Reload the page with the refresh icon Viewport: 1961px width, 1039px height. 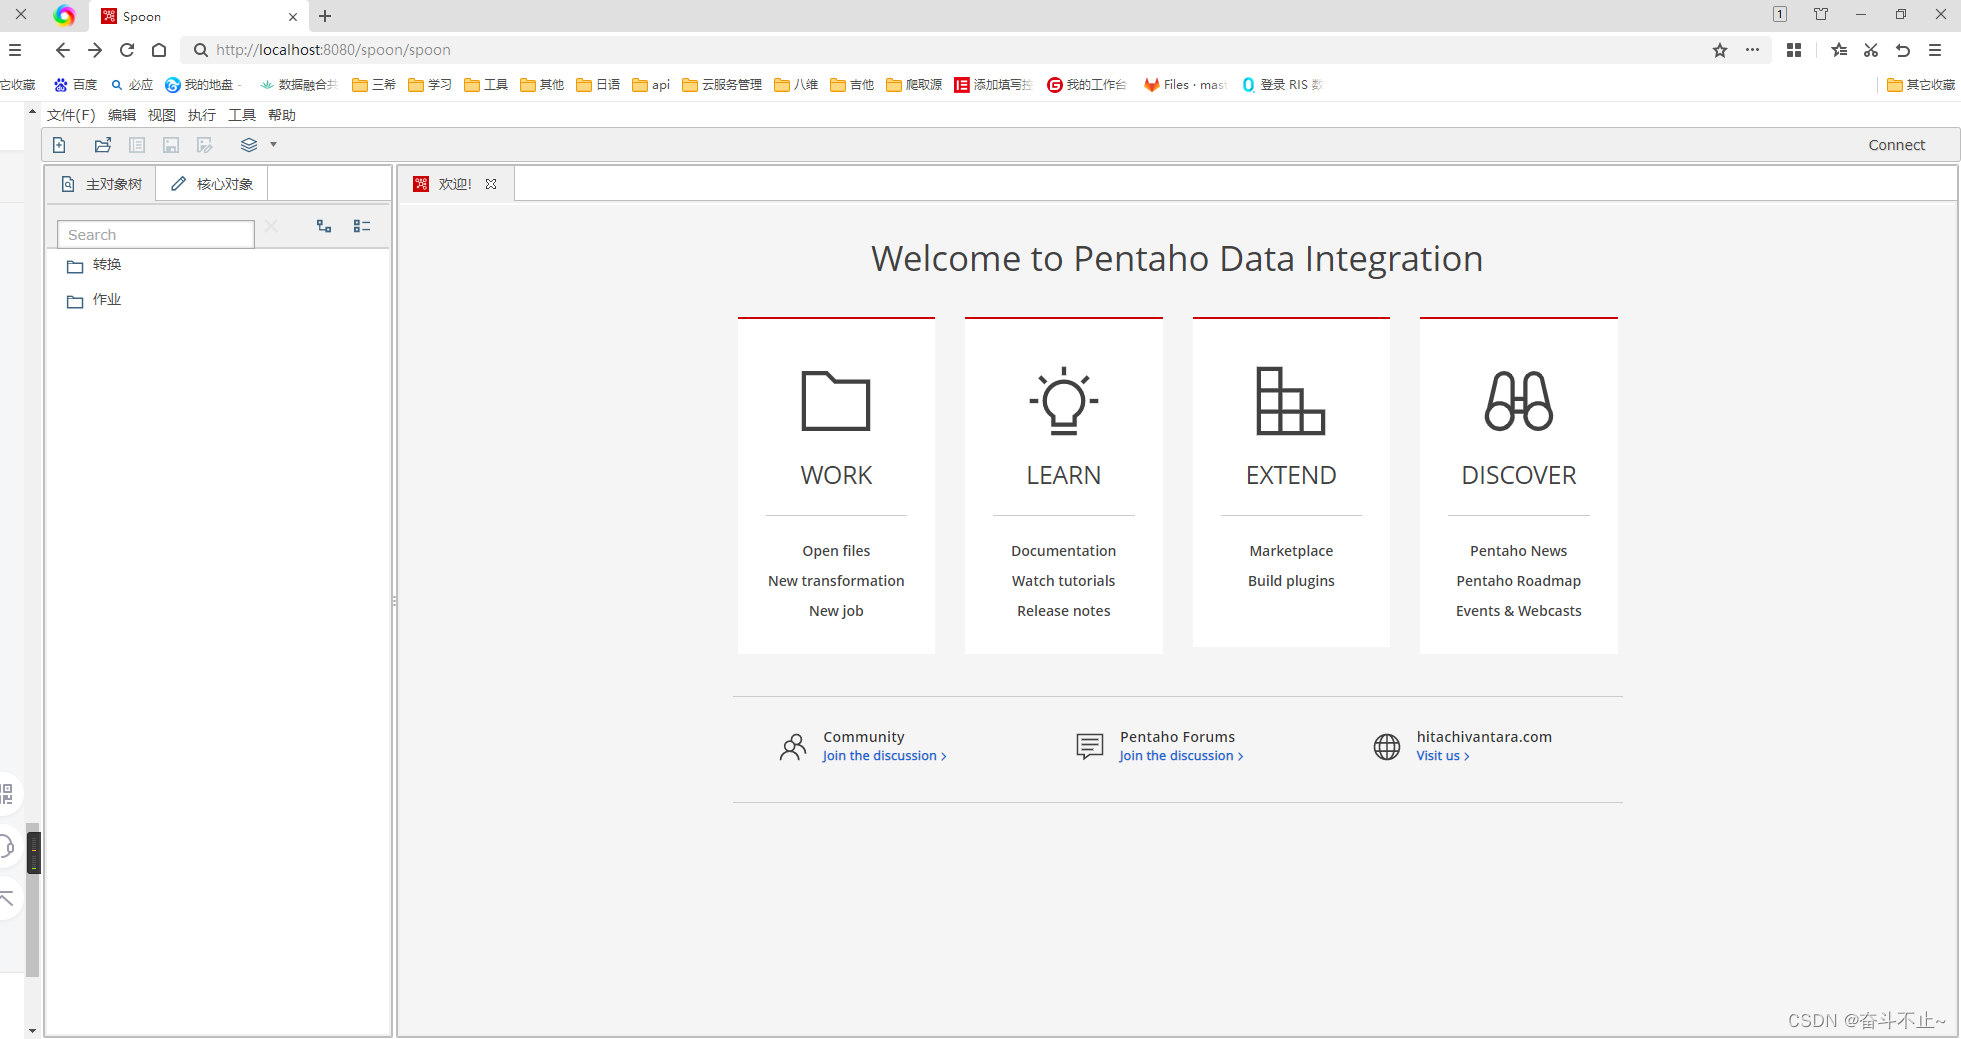(x=127, y=50)
